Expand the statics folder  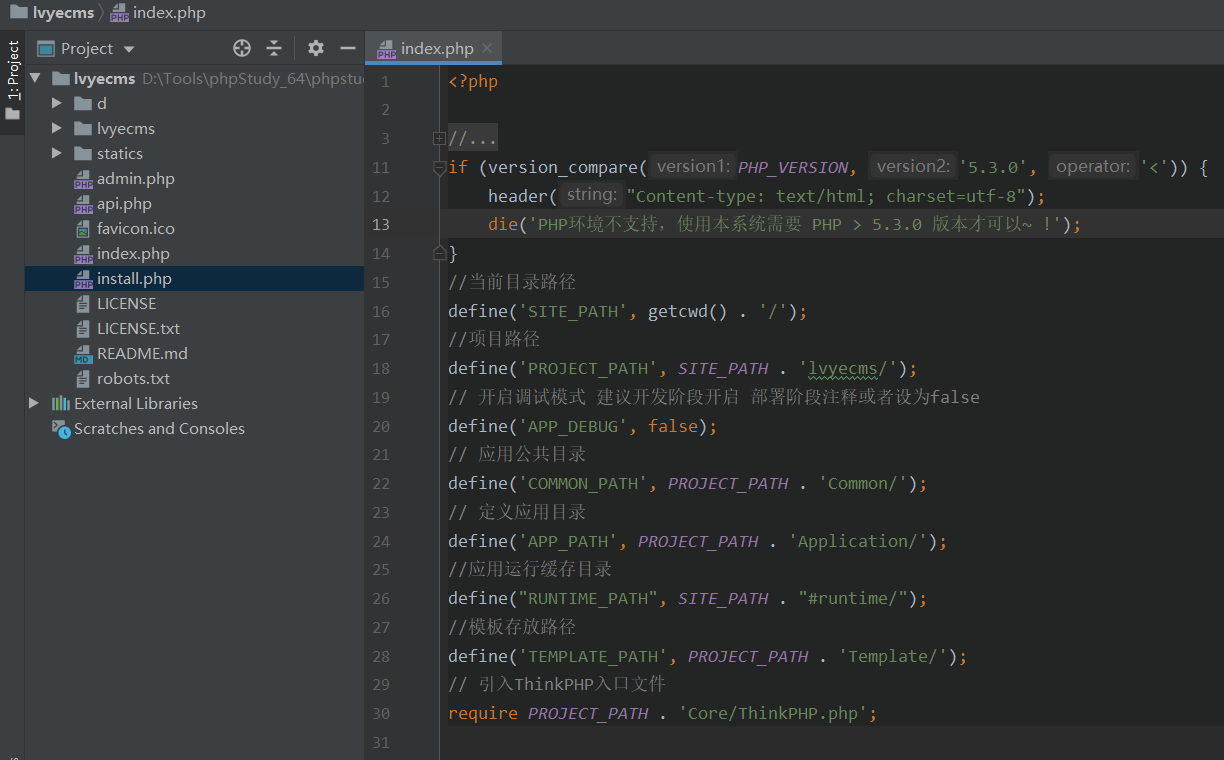[x=57, y=153]
